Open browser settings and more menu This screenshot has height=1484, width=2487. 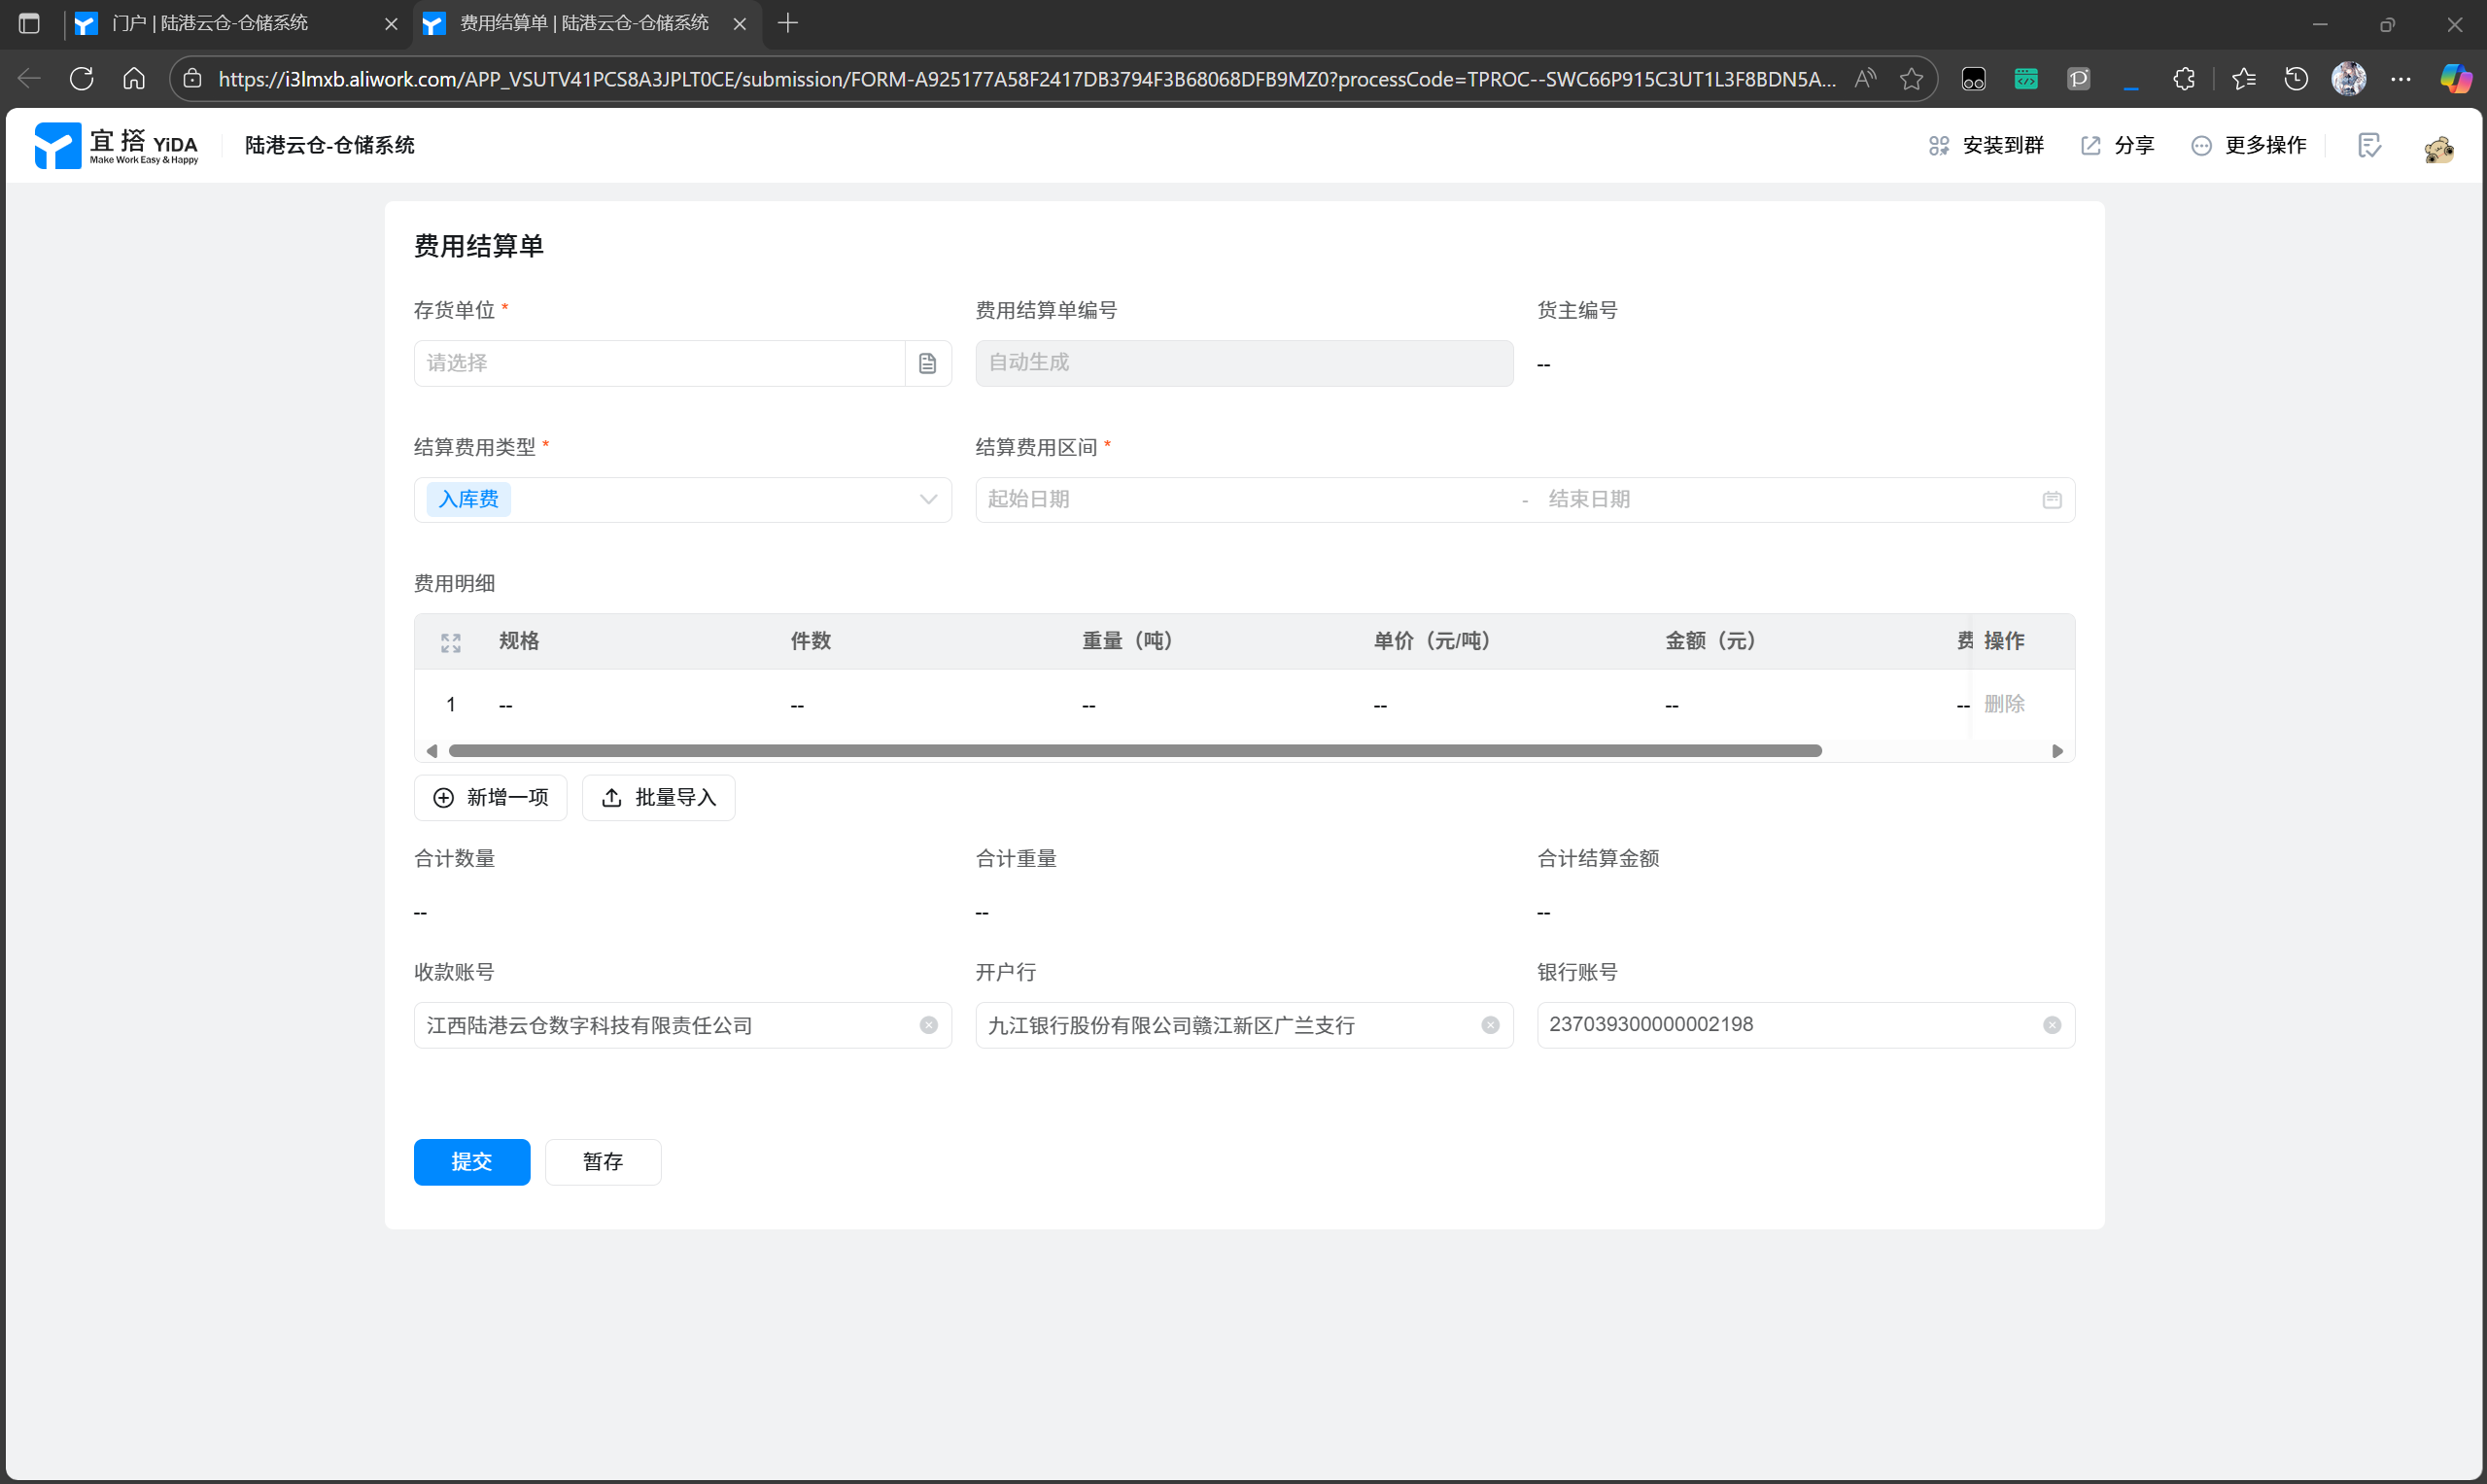2401,79
